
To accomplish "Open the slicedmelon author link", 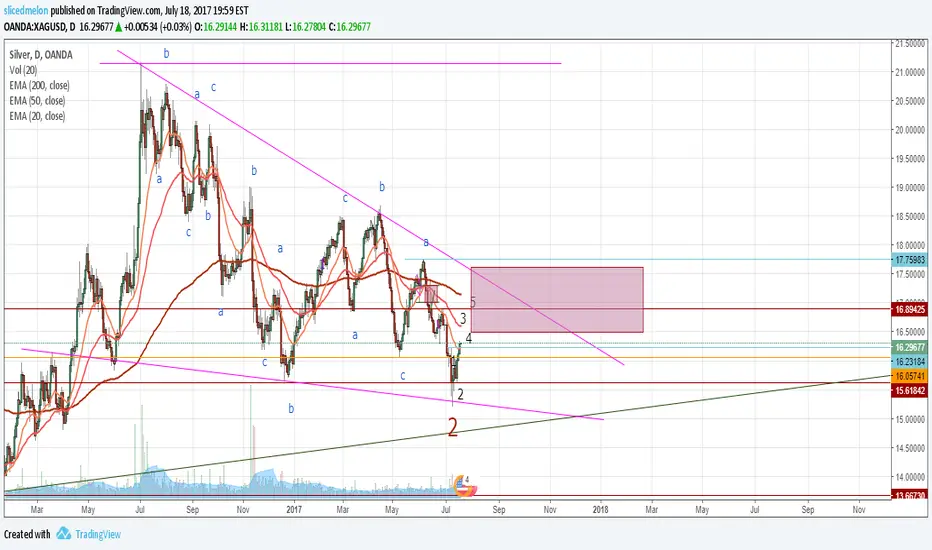I will click(x=26, y=11).
